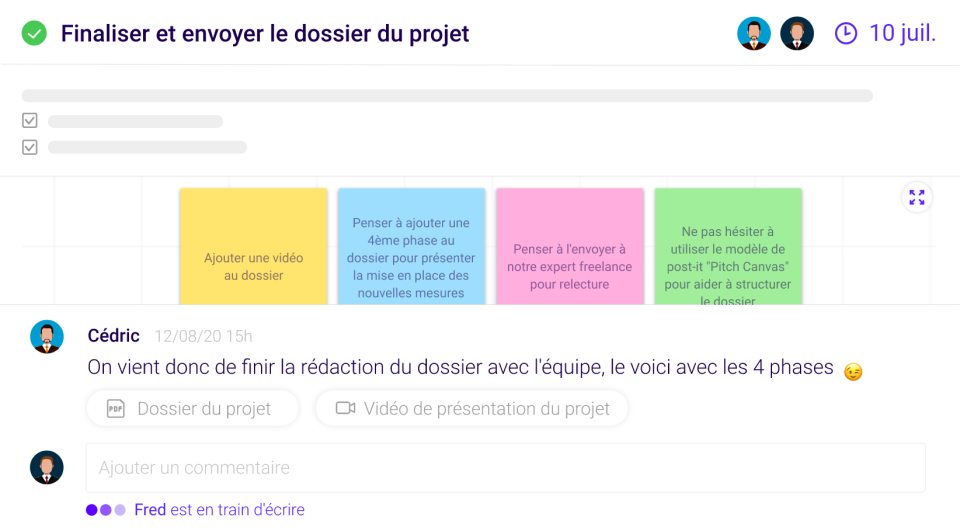Screen dimensions: 960x531
Task: Toggle the second subtask checkbox
Action: tap(30, 147)
